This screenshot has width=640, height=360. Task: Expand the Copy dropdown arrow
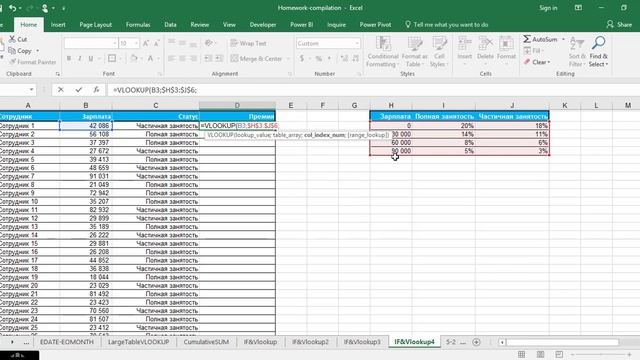37,51
